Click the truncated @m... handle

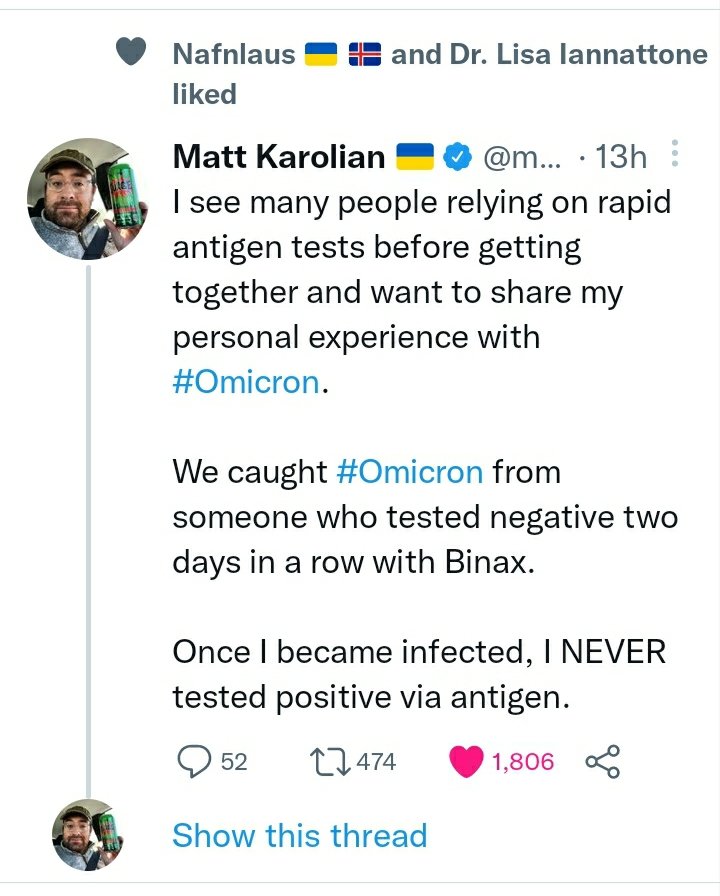(x=522, y=157)
